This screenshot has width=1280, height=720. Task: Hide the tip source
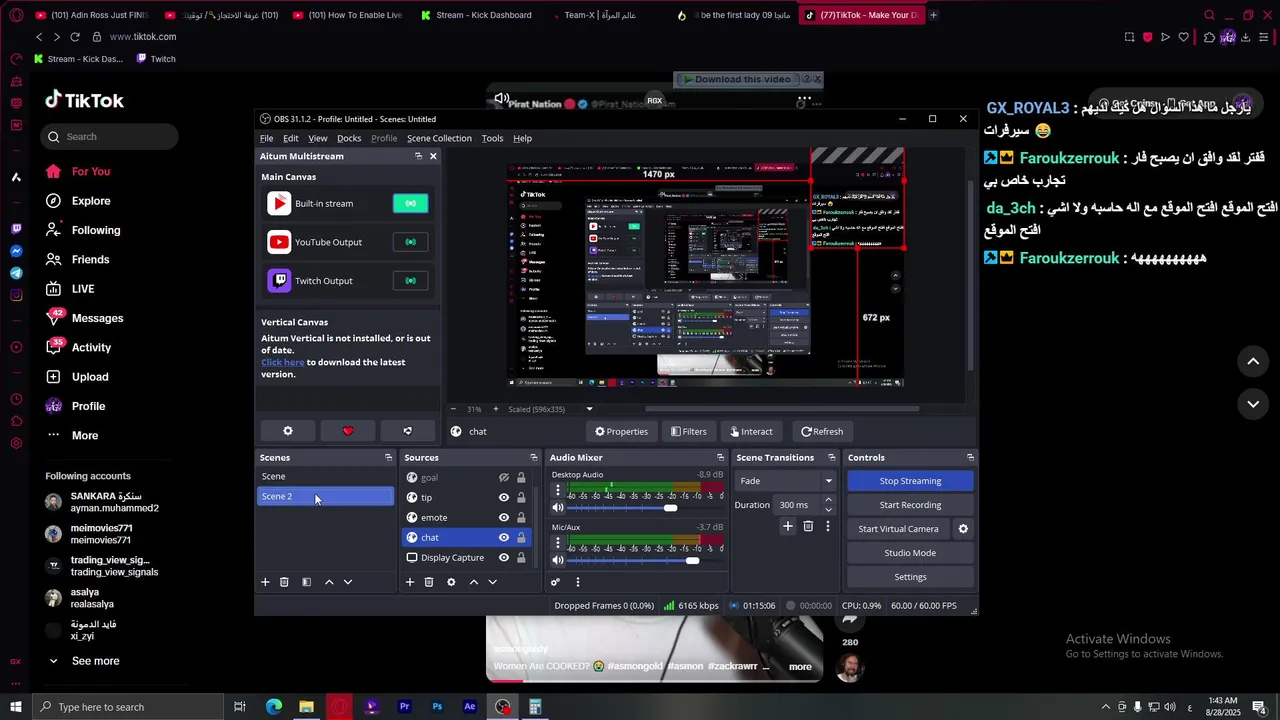click(504, 498)
